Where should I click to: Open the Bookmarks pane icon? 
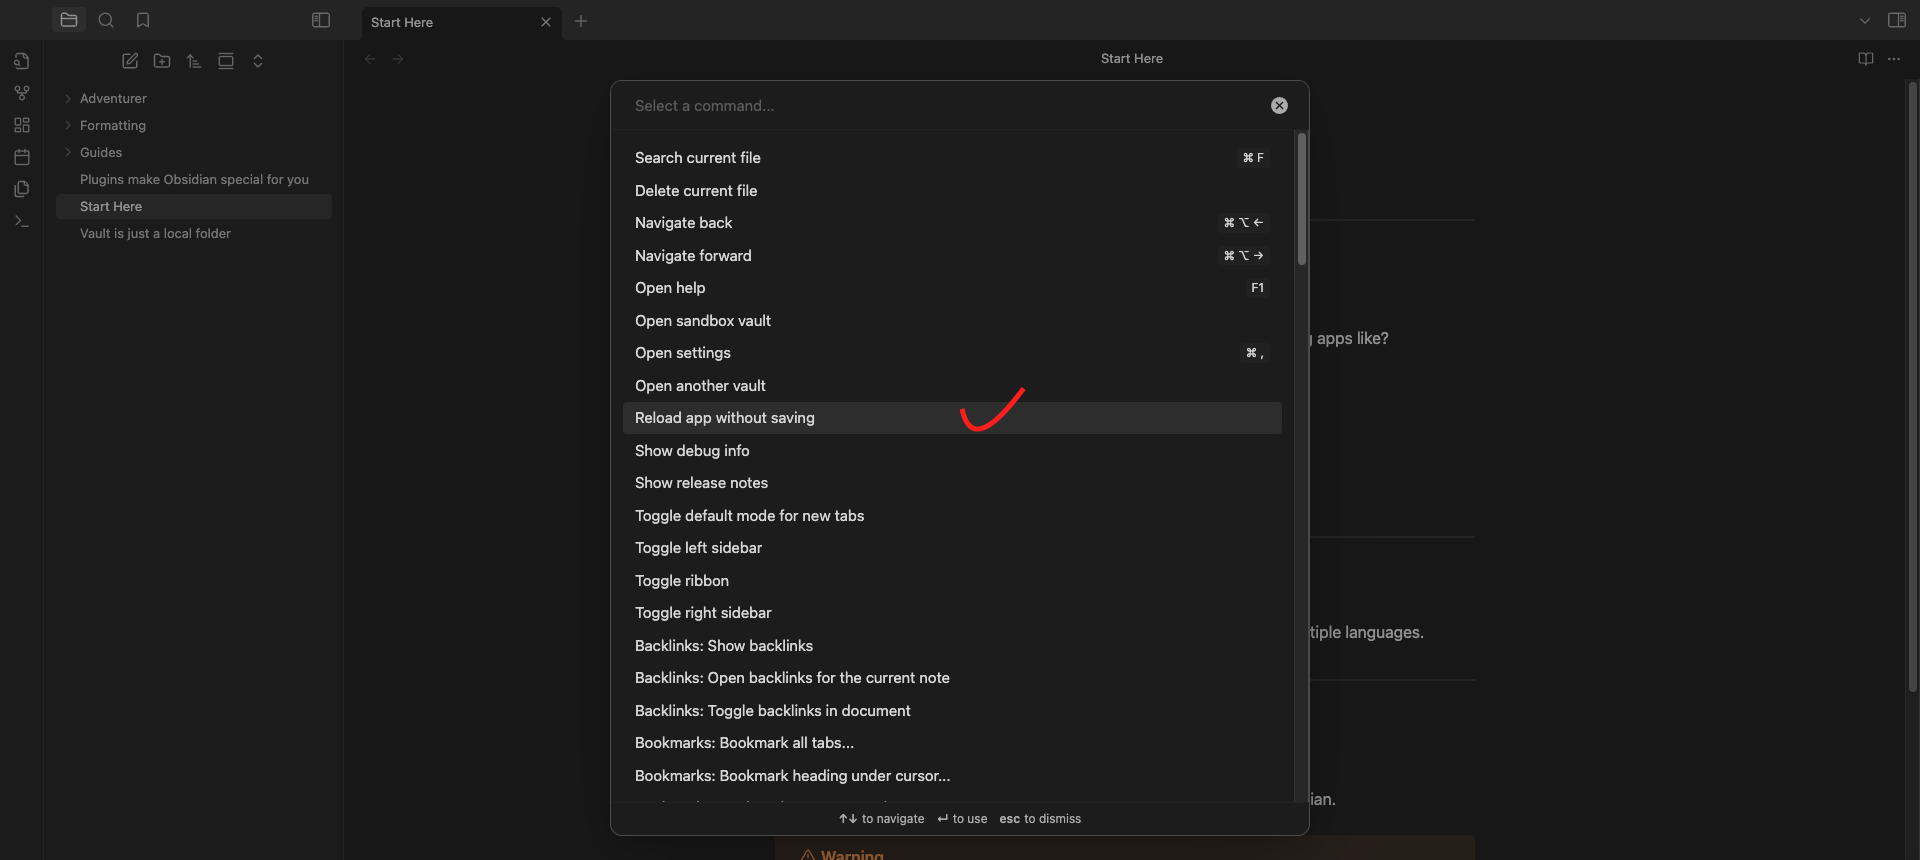143,20
